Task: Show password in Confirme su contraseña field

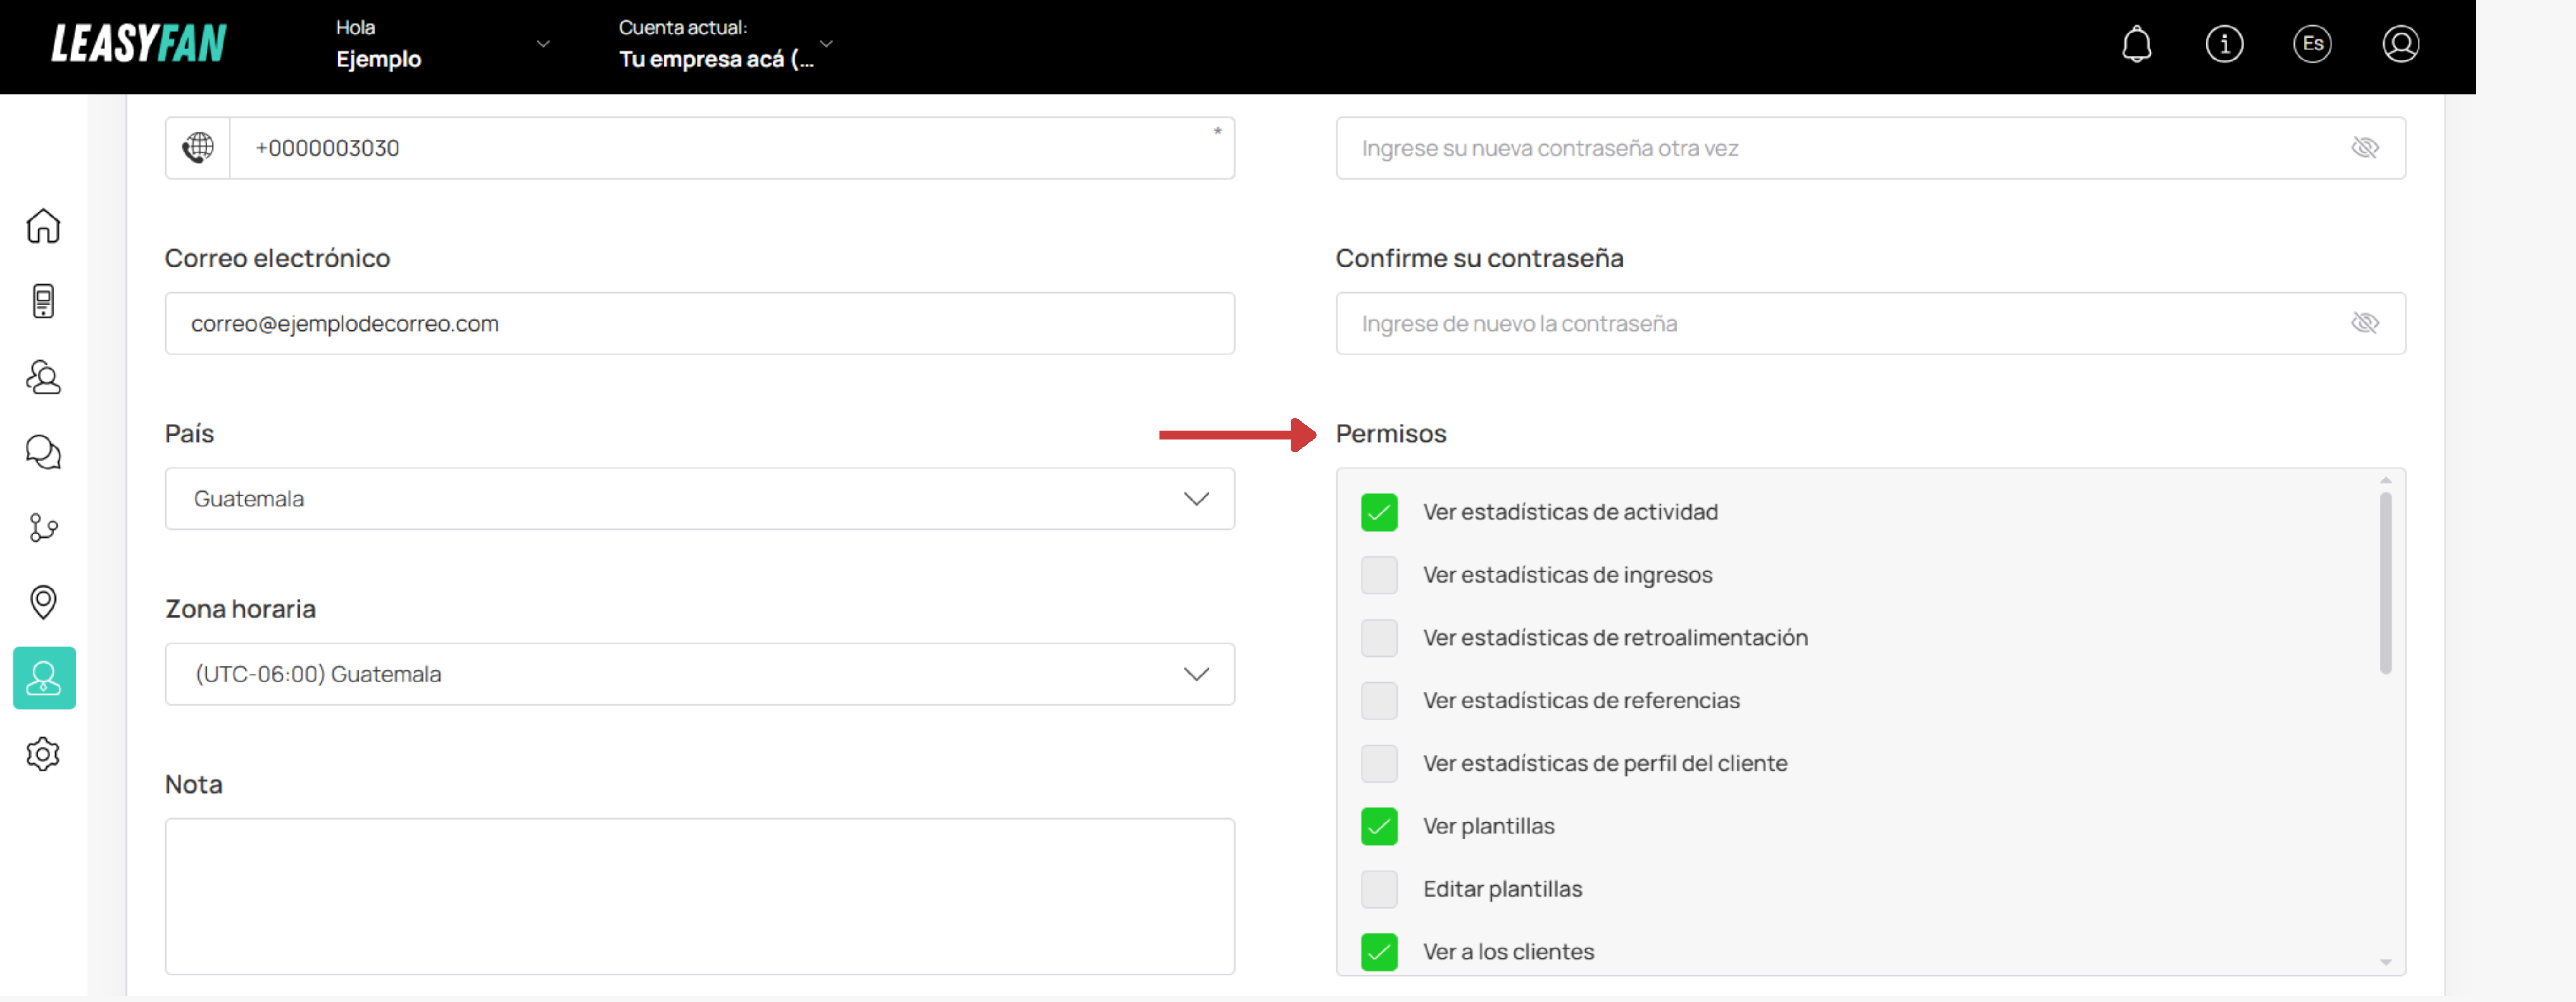Action: pyautogui.click(x=2365, y=323)
